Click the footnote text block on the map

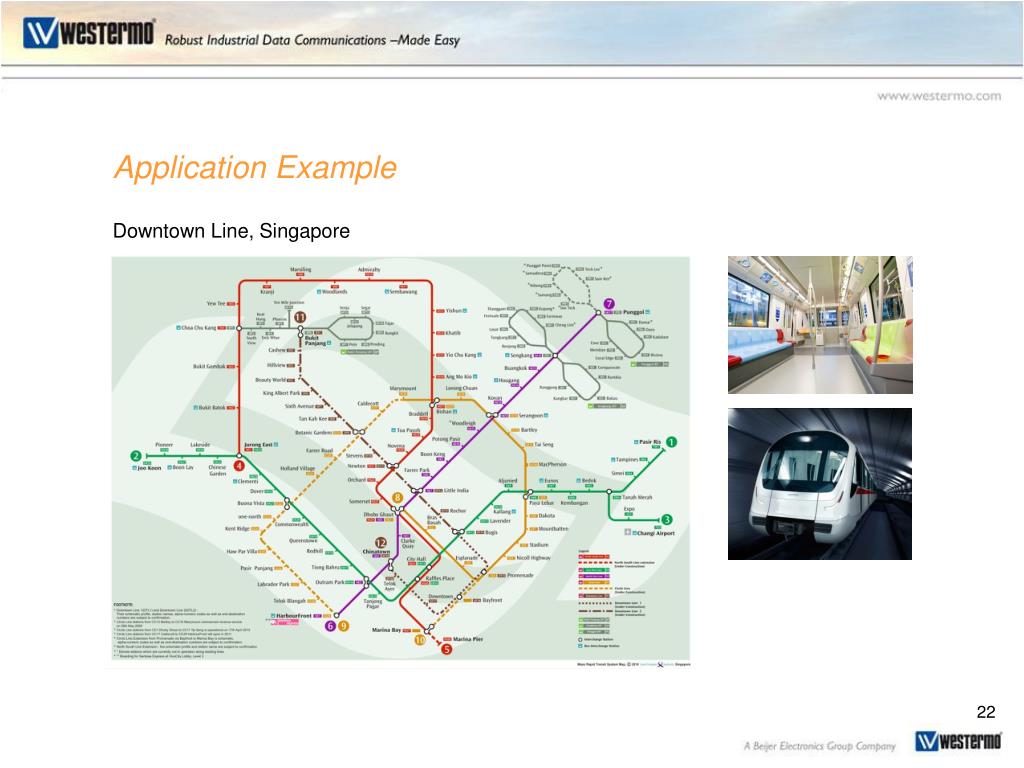185,630
